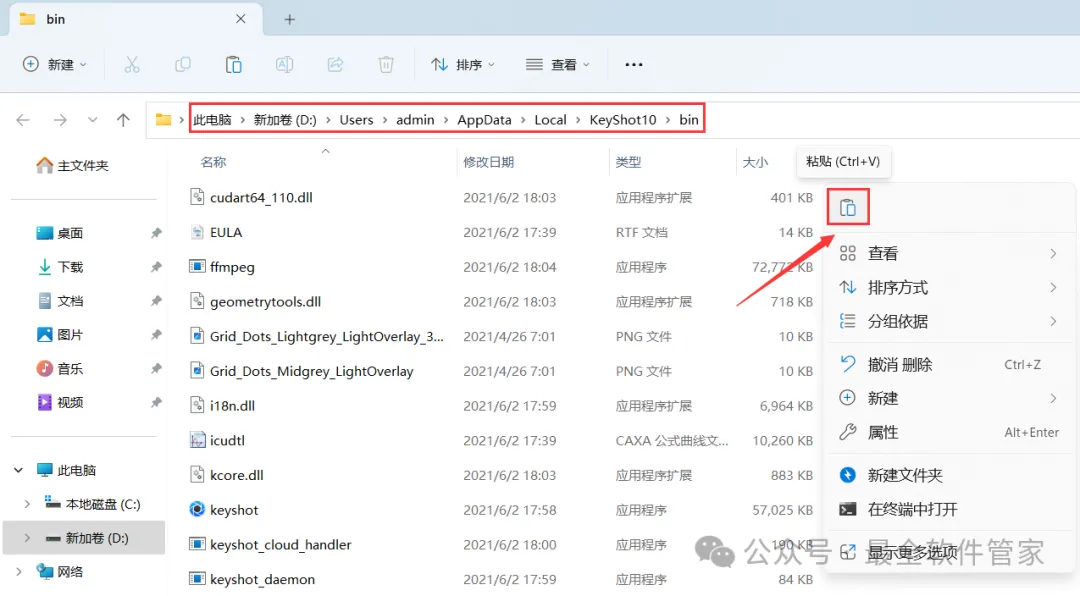The image size is (1080, 596).
Task: Open the 新建 new item dropdown
Action: point(54,65)
